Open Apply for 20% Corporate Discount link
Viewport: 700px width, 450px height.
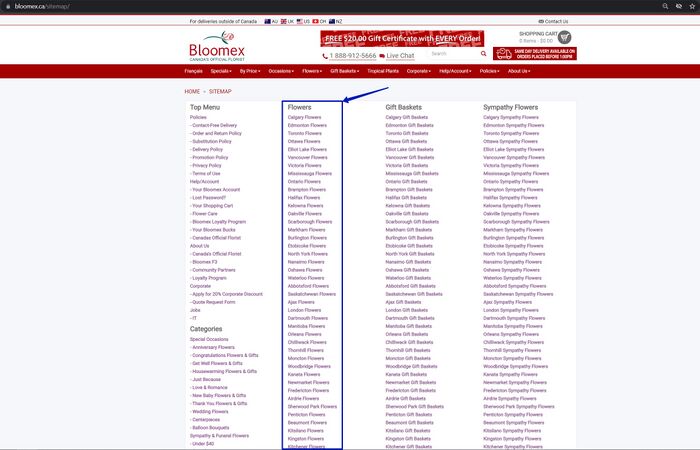226,294
